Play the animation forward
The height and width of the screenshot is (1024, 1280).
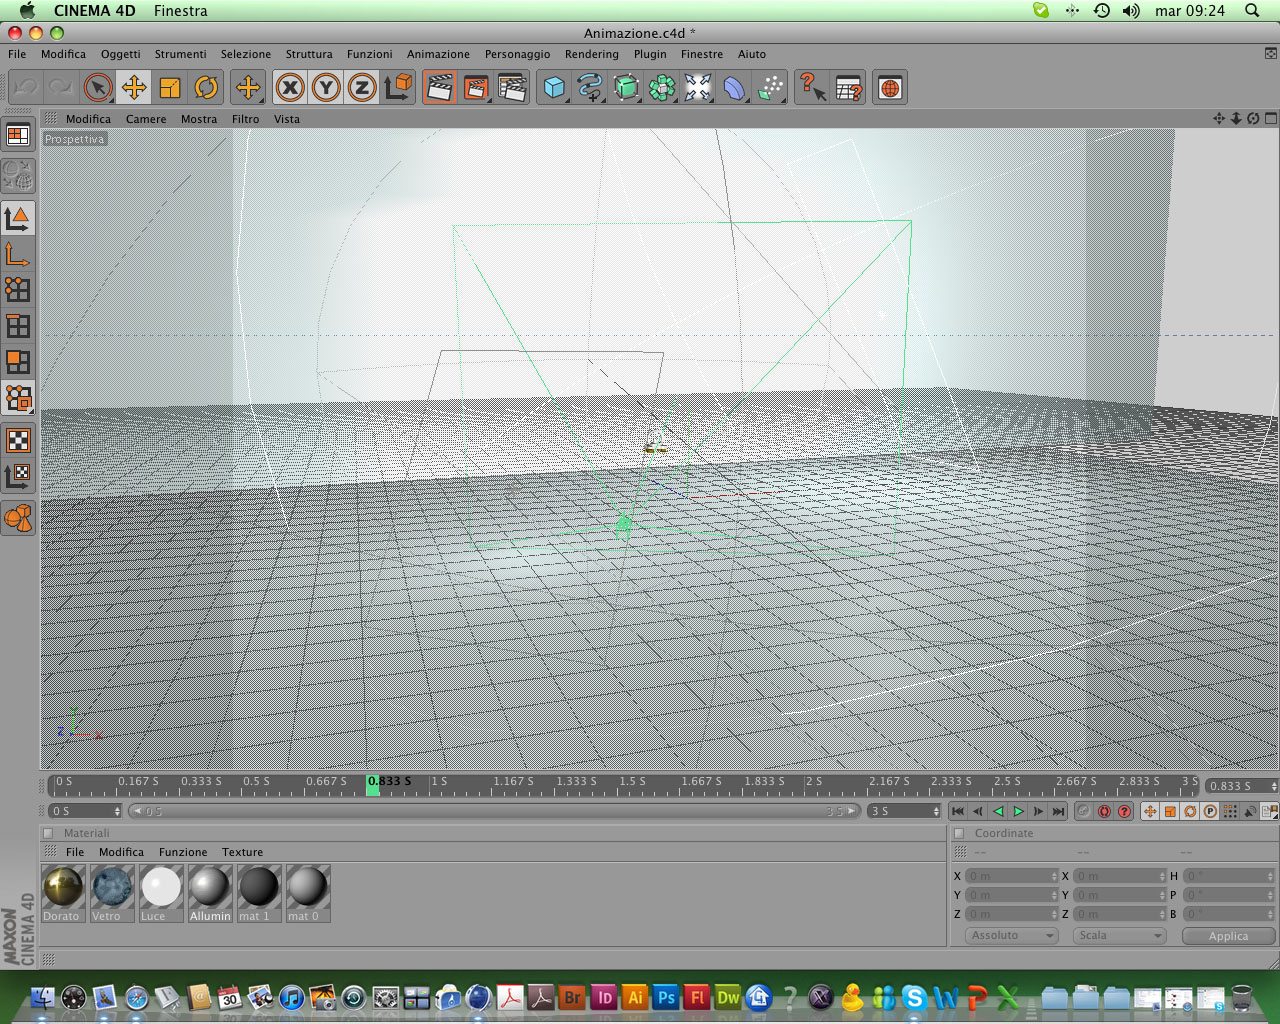coord(1018,811)
